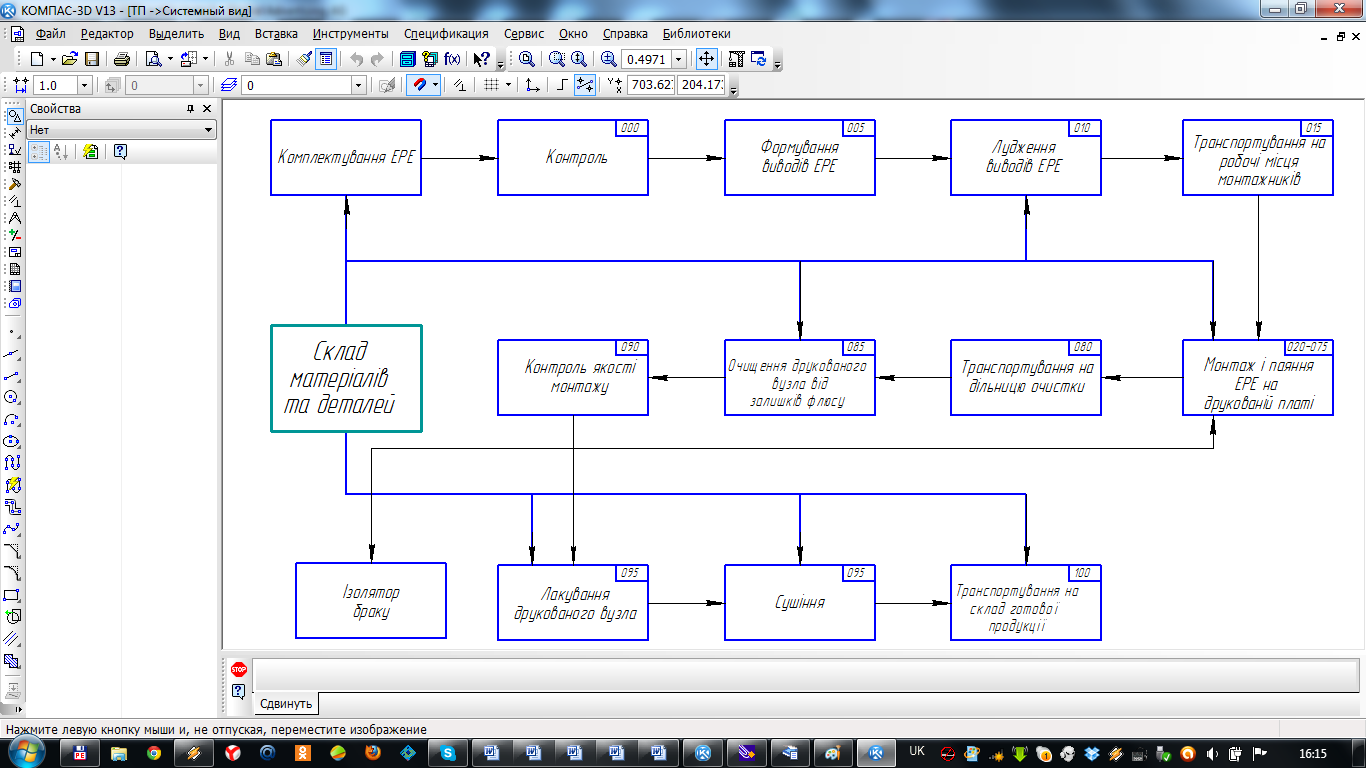The image size is (1366, 768).
Task: Select the Point tool in sidebar
Action: click(13, 332)
